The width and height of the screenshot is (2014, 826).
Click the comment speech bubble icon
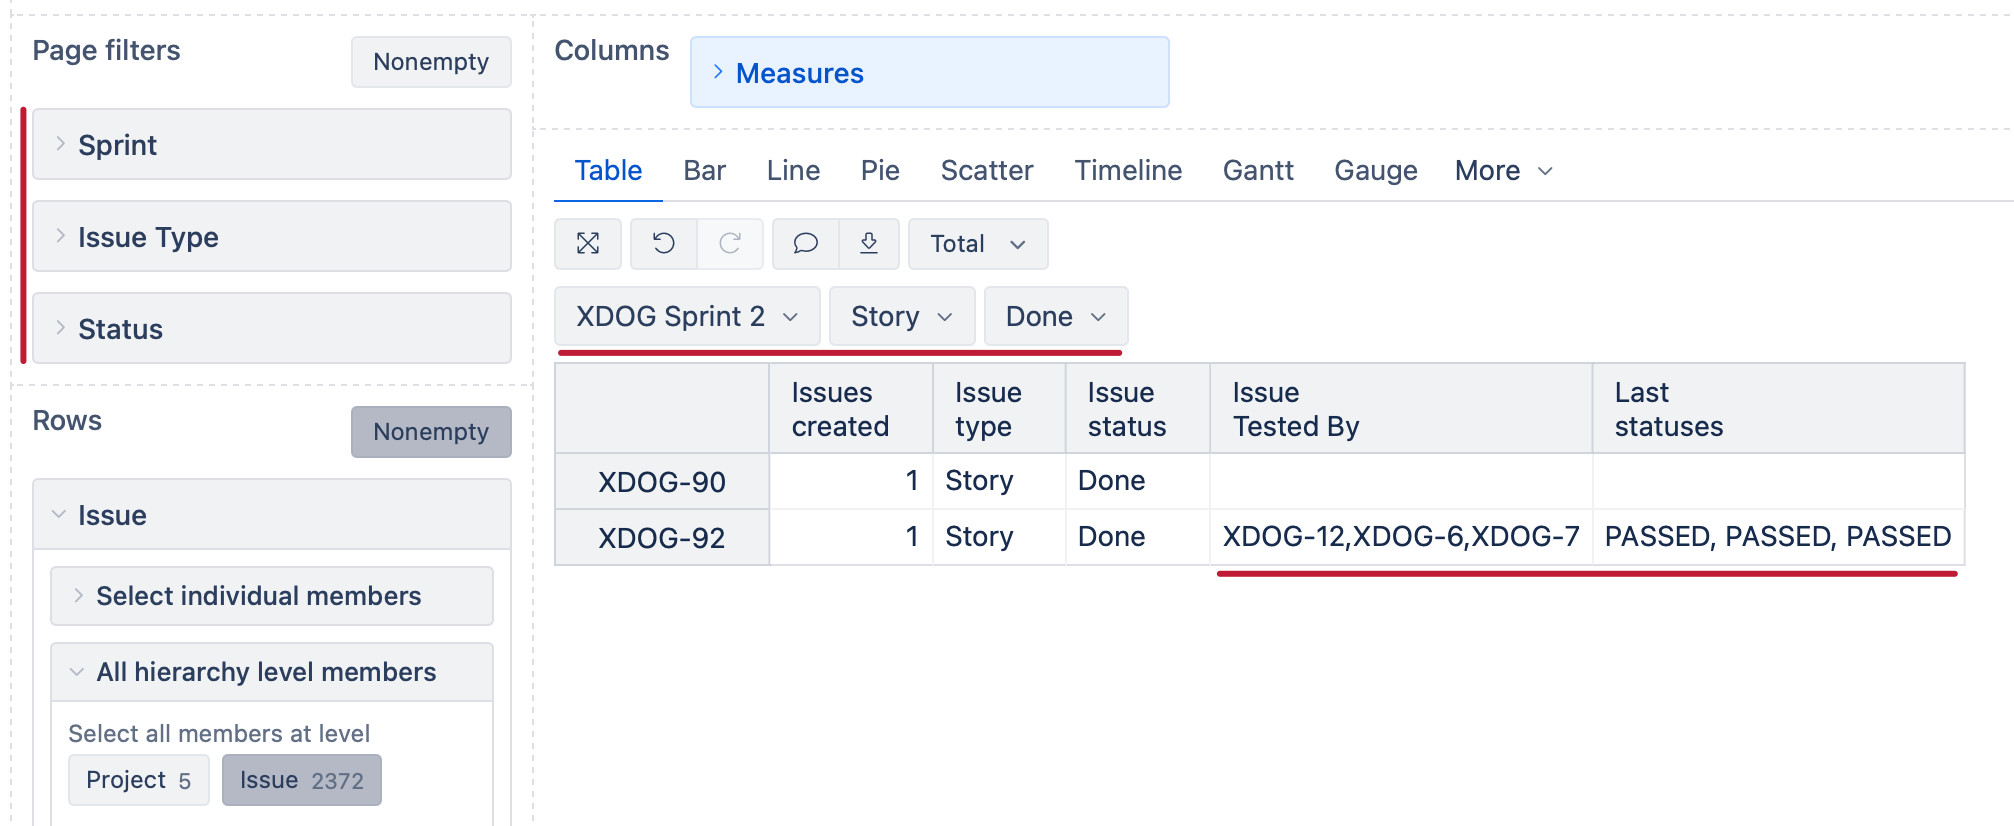pos(805,244)
